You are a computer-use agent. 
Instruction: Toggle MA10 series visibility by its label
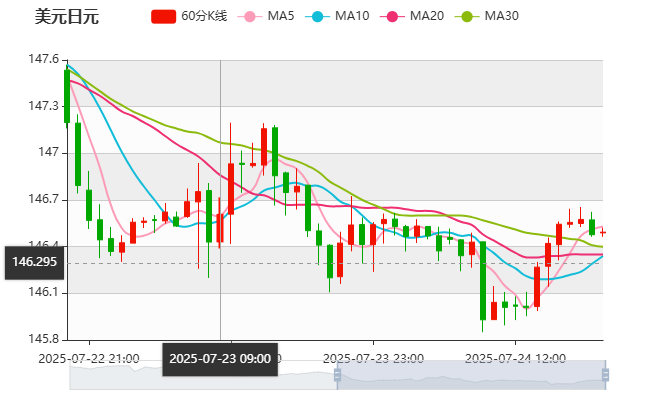(352, 16)
